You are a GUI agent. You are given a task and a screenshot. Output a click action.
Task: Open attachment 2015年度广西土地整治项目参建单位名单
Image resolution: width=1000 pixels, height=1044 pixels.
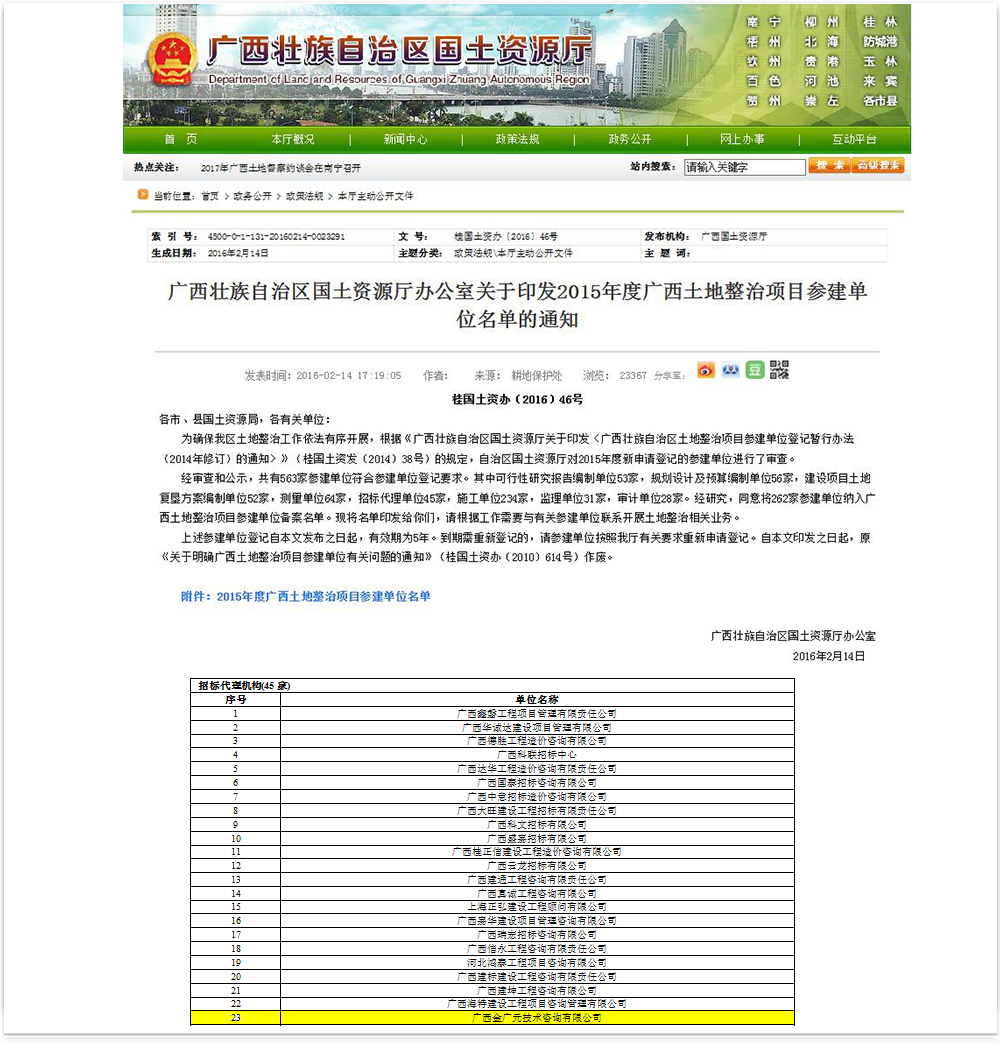(x=306, y=597)
